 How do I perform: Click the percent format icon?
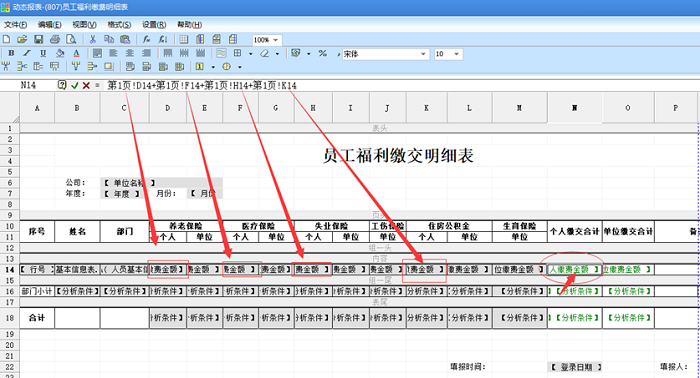coord(322,54)
